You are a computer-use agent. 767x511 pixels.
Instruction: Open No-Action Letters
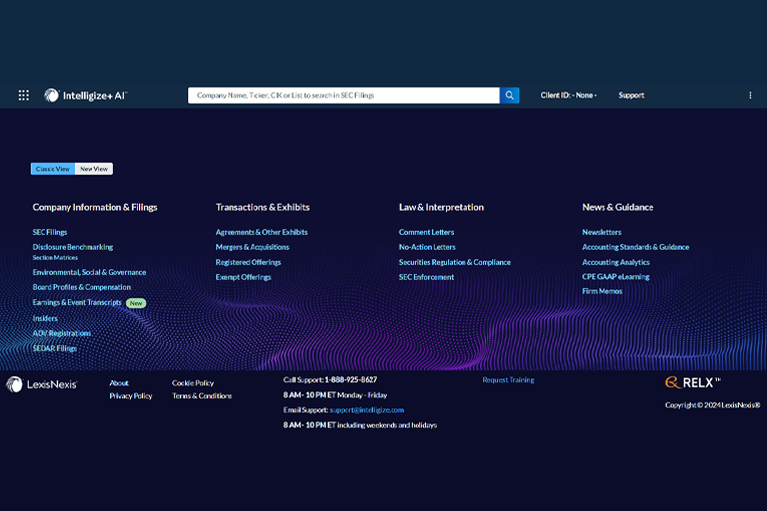(x=427, y=247)
